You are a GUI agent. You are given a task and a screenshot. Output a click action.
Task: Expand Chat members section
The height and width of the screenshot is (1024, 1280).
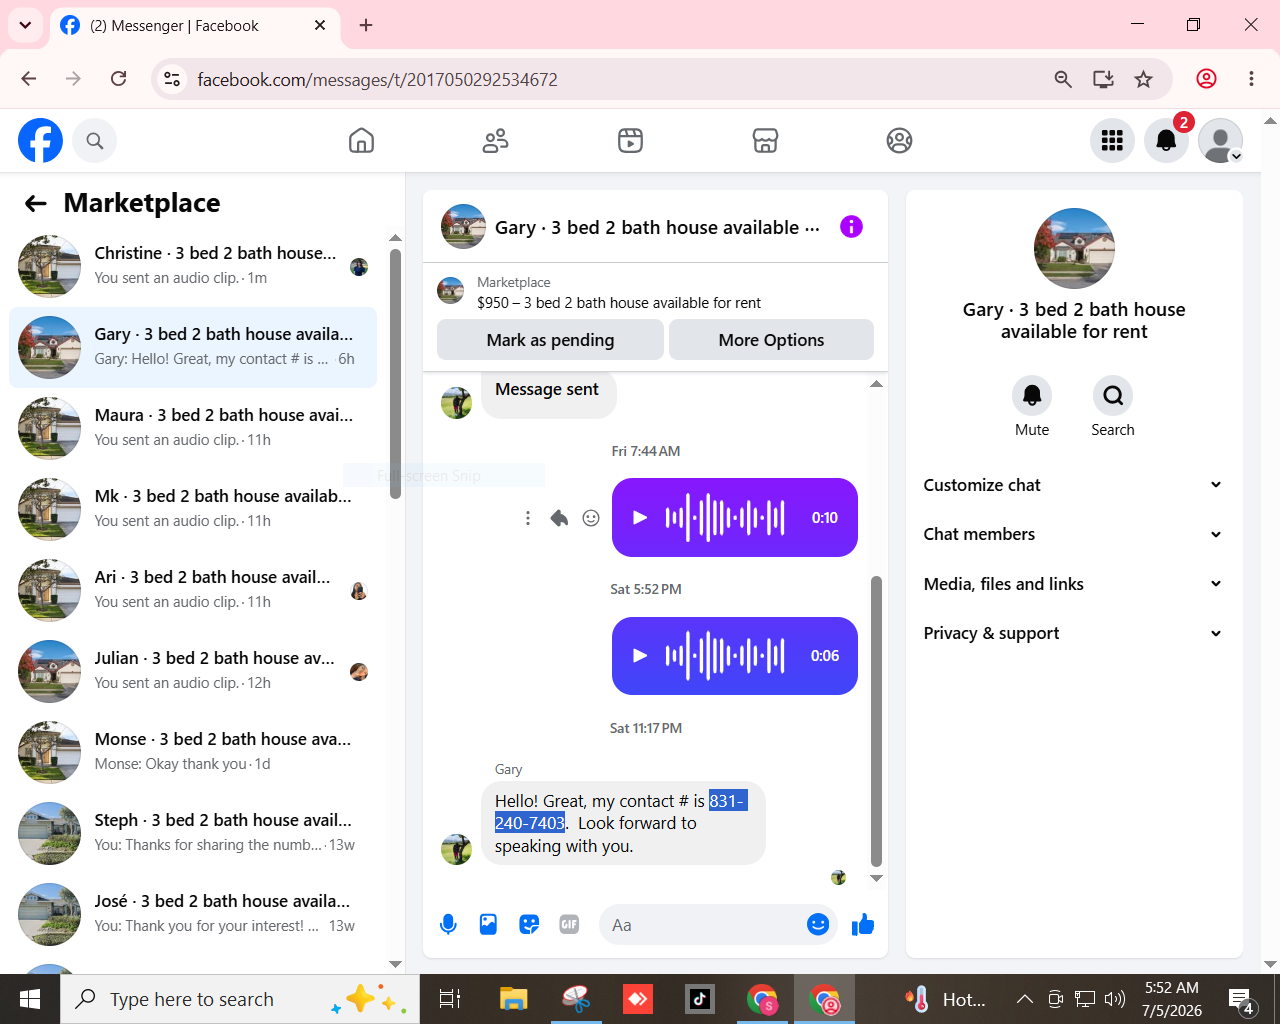[x=1073, y=534]
